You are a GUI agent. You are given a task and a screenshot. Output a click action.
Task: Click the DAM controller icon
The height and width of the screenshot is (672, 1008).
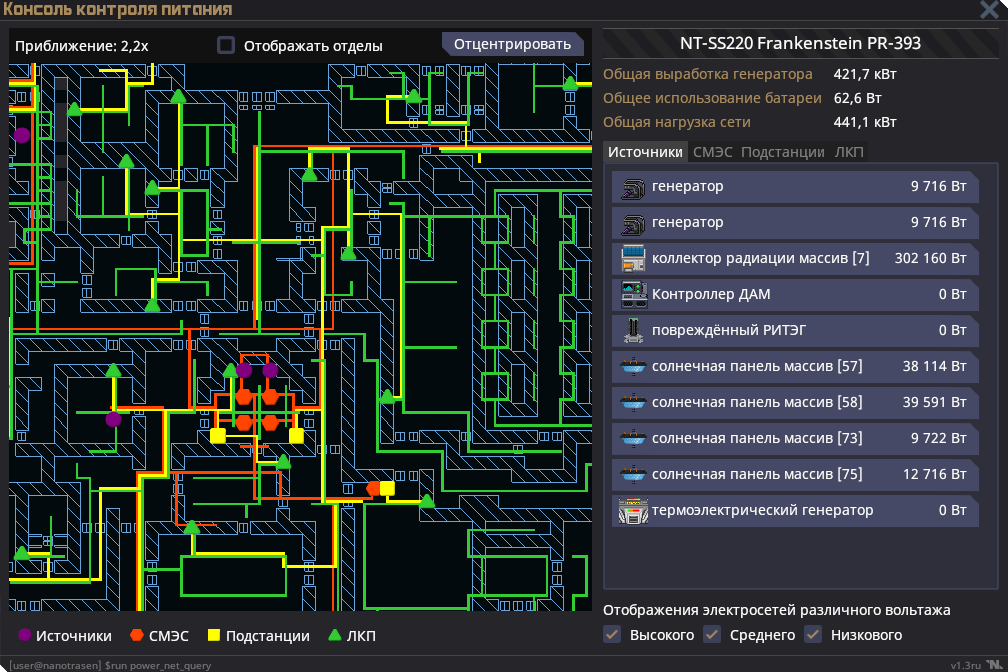[x=634, y=294]
